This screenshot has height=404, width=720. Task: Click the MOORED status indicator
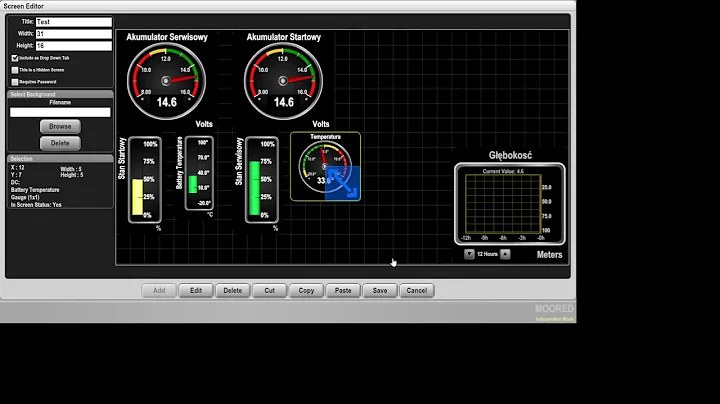click(554, 309)
